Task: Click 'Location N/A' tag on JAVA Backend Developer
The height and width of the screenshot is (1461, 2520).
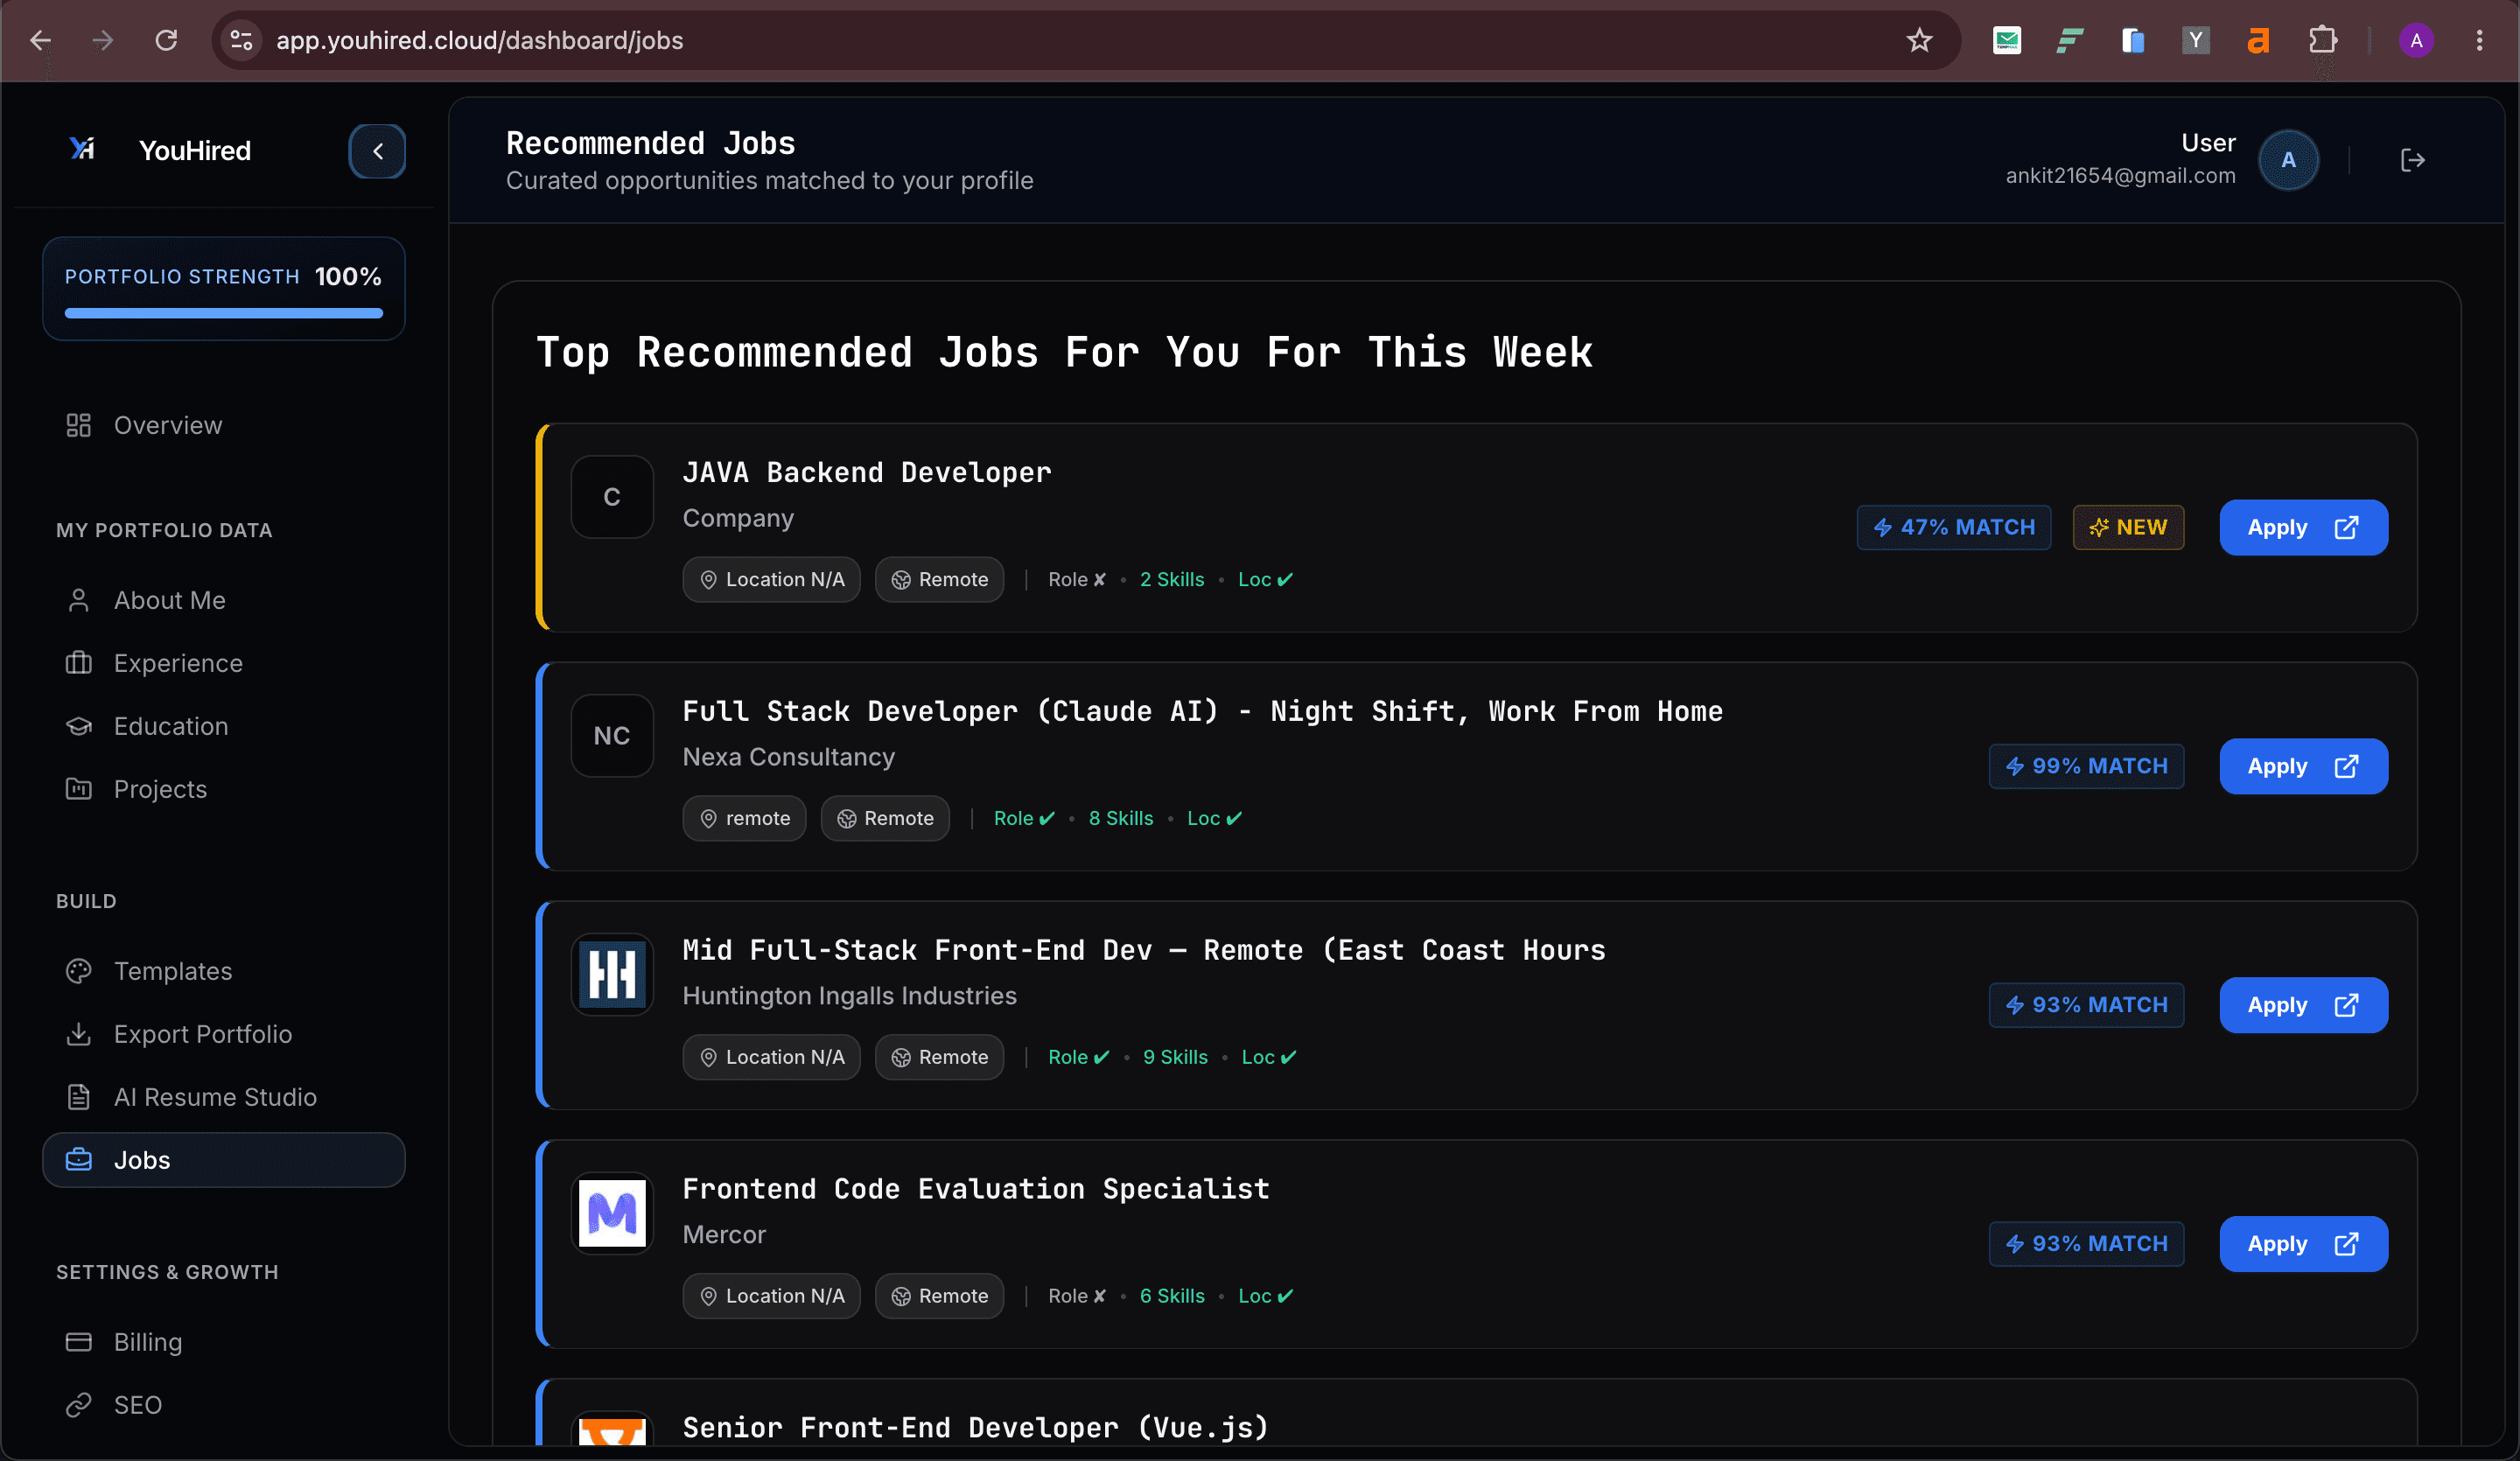Action: (771, 579)
